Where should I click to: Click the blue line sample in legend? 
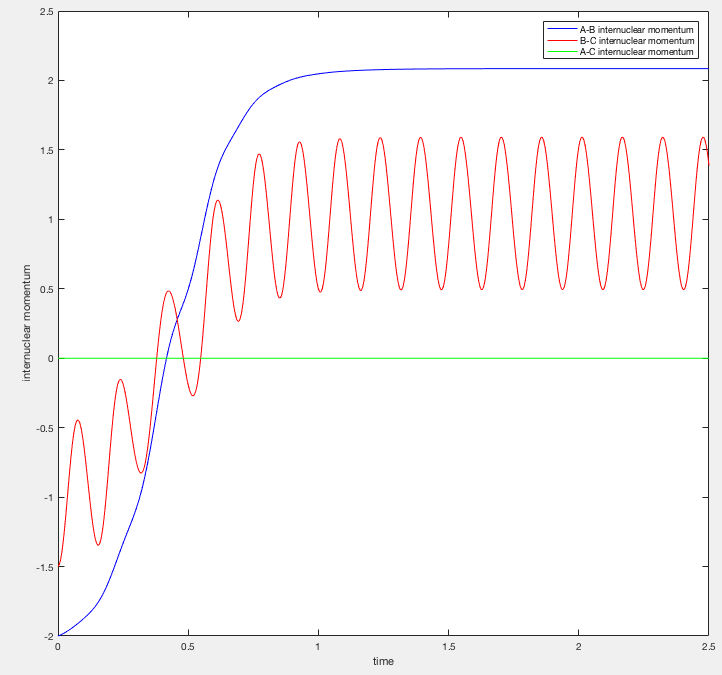tap(562, 29)
